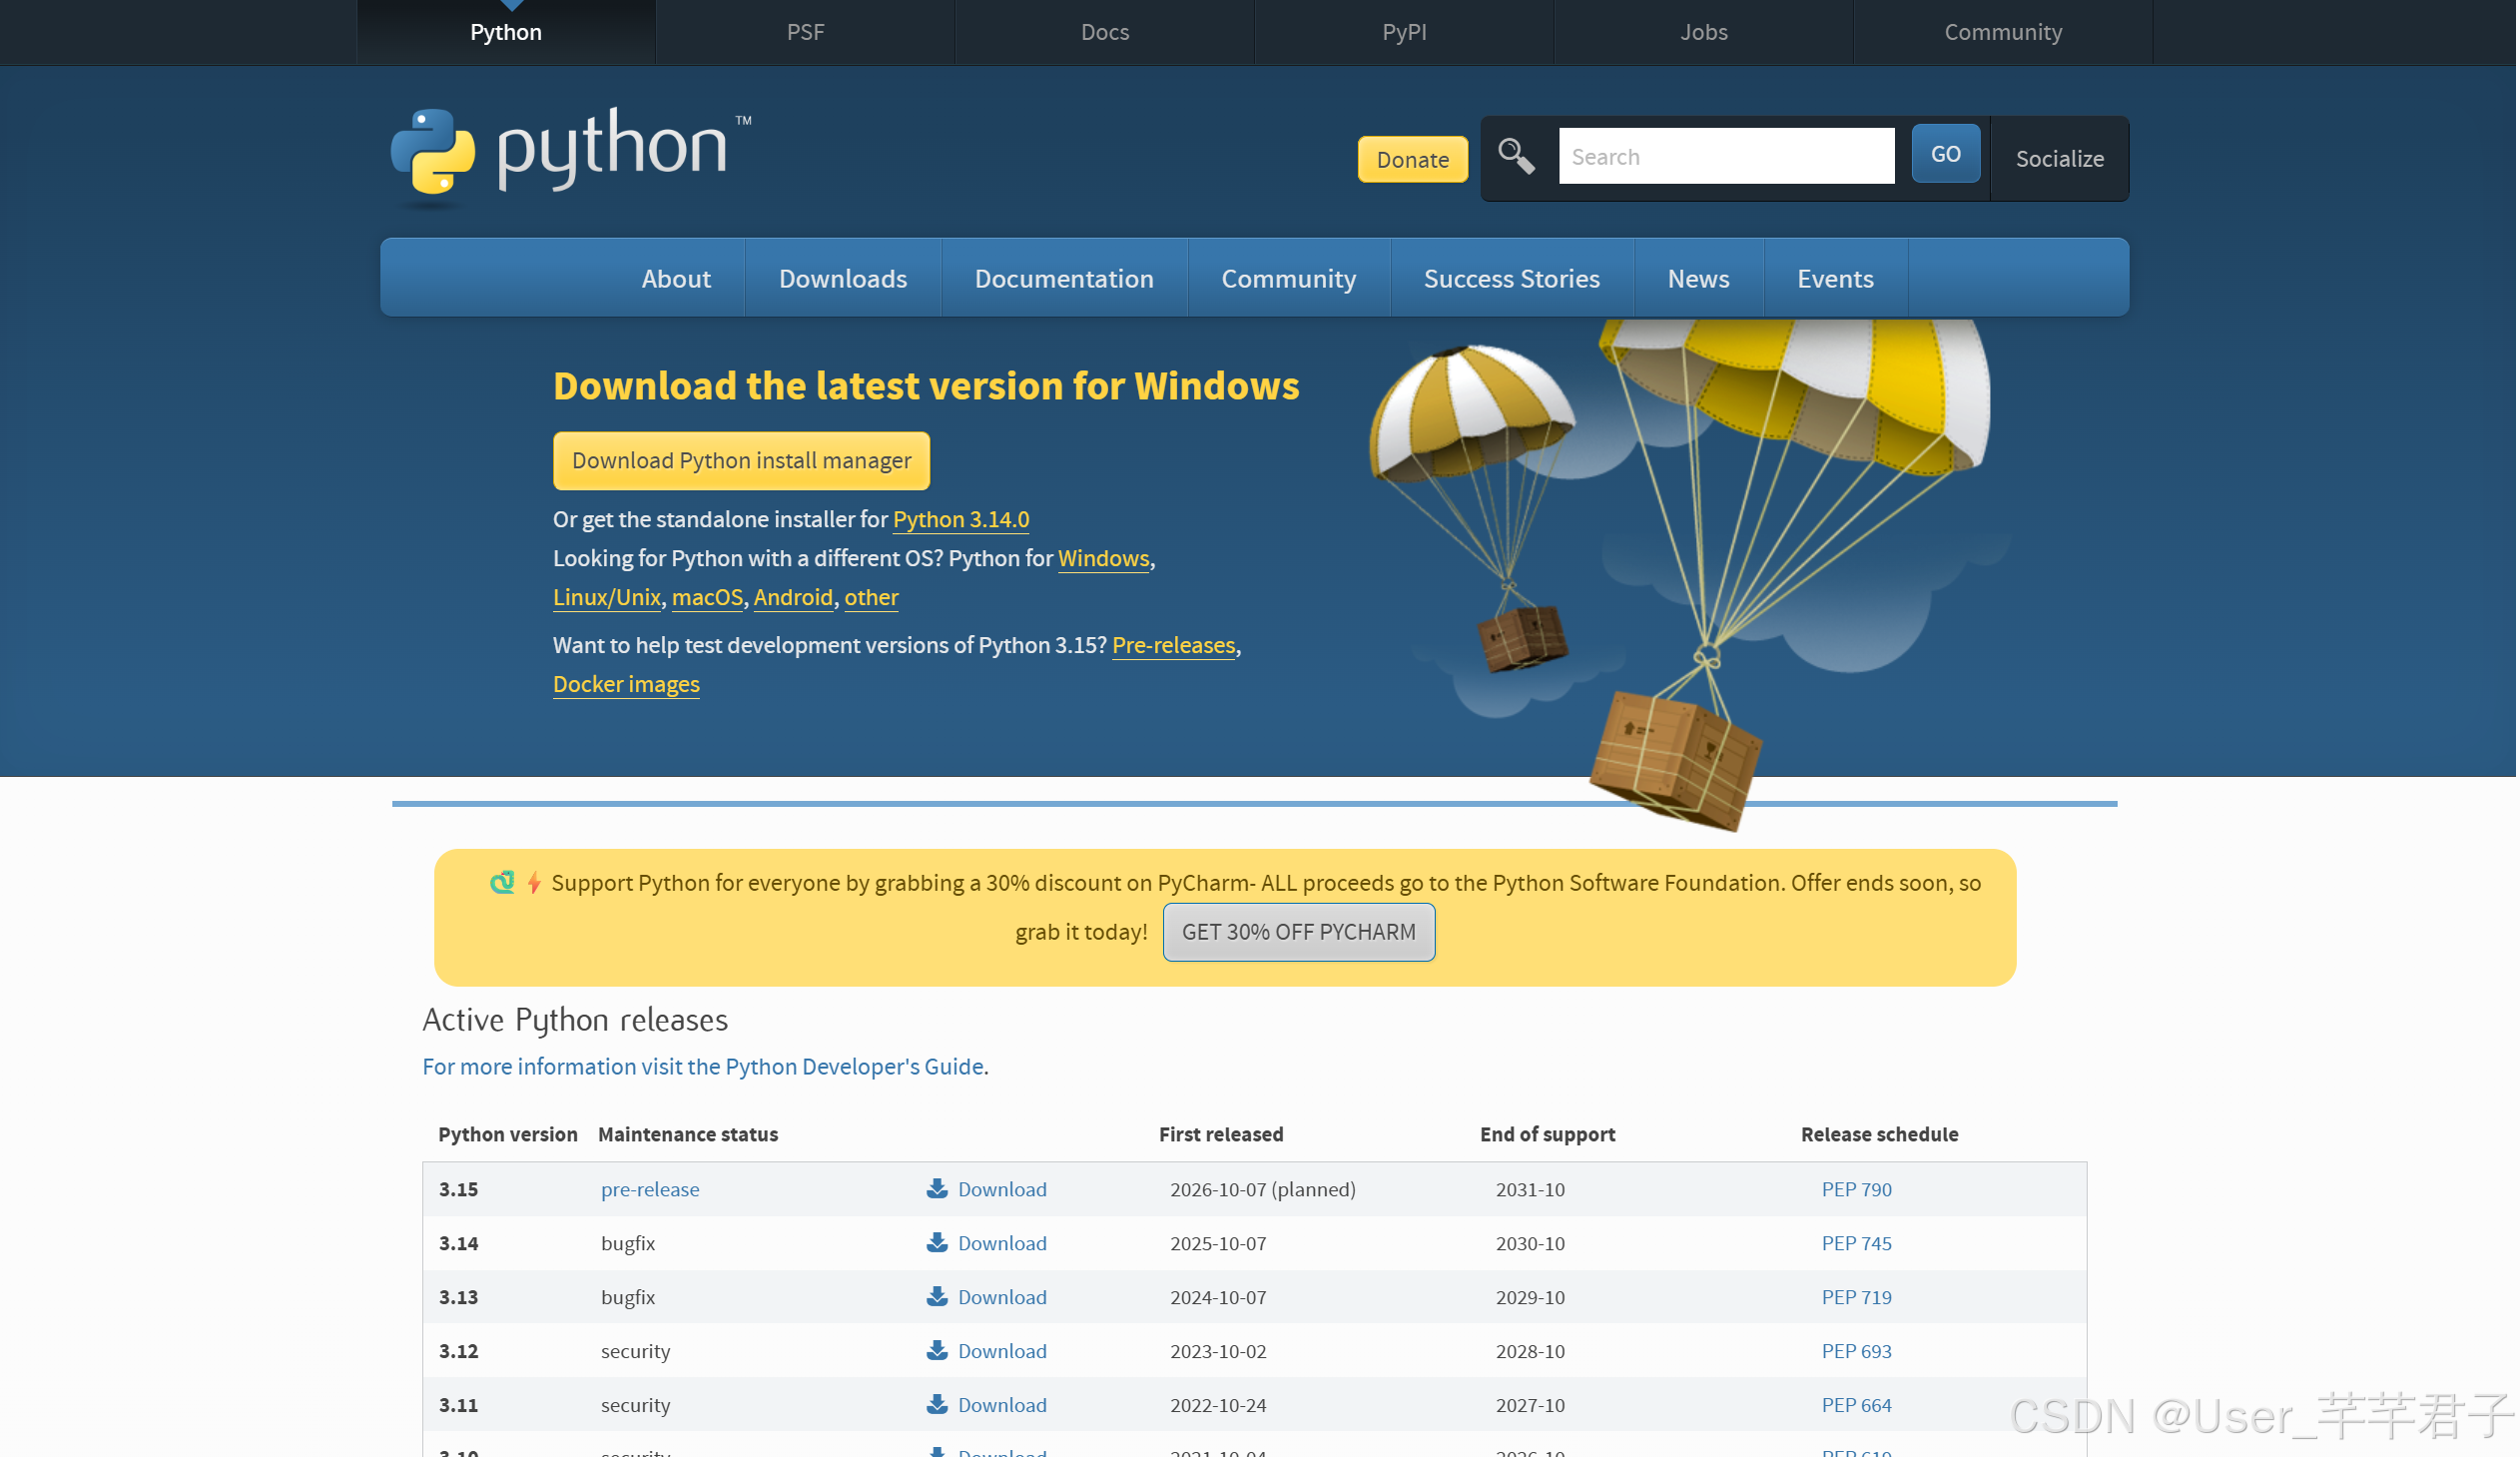Click the download arrow icon for Python 3.12

(x=937, y=1351)
